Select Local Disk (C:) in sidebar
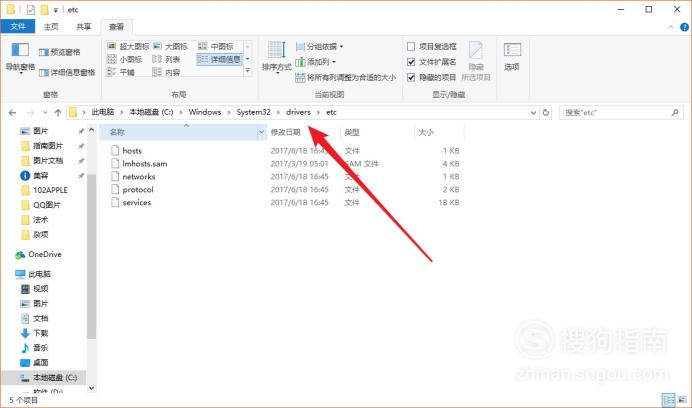The width and height of the screenshot is (692, 408). click(x=55, y=378)
